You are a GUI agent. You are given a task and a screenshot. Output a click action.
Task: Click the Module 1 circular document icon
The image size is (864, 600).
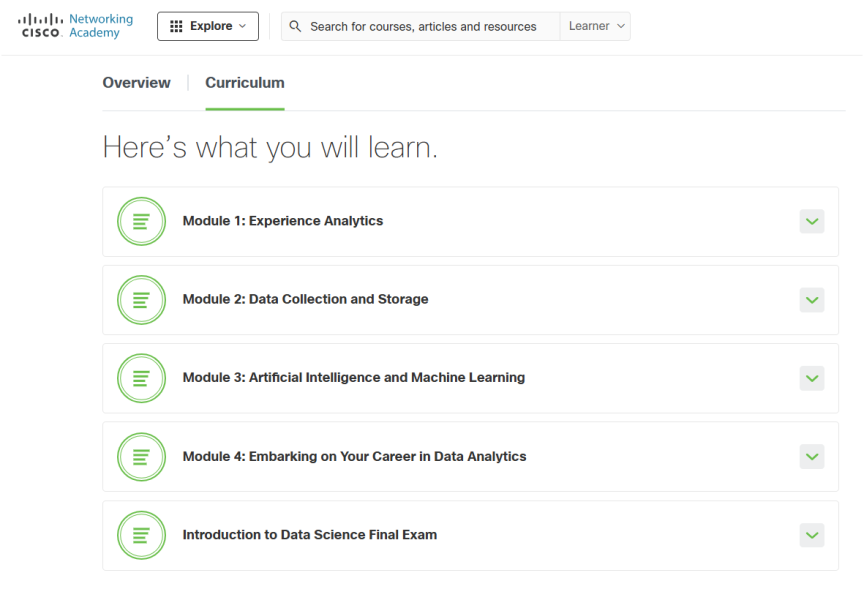[142, 221]
